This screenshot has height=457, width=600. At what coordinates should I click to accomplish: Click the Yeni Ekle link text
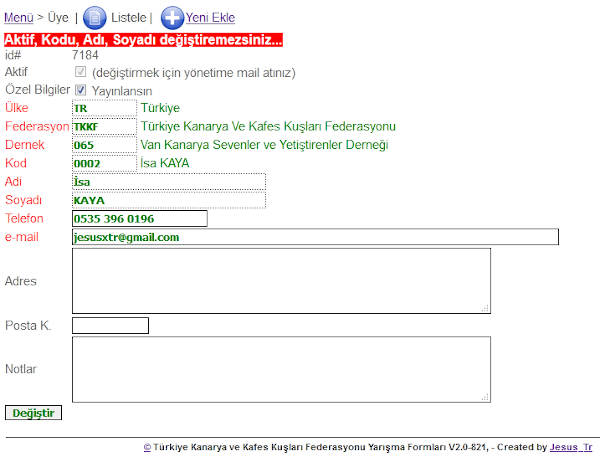point(210,18)
